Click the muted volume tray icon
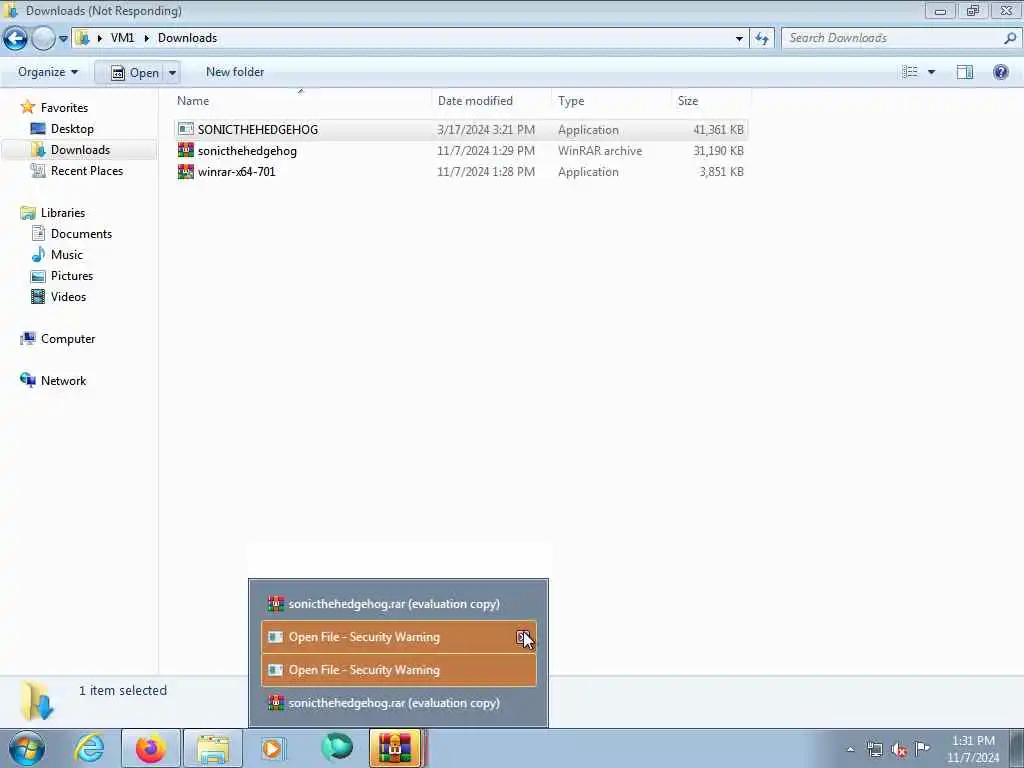 (x=899, y=749)
